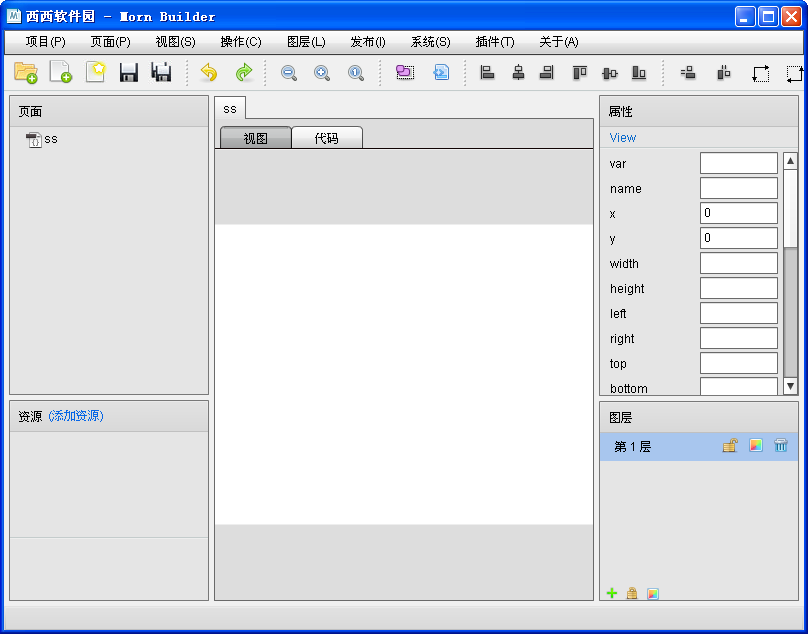Click the align left edges icon

(x=487, y=73)
